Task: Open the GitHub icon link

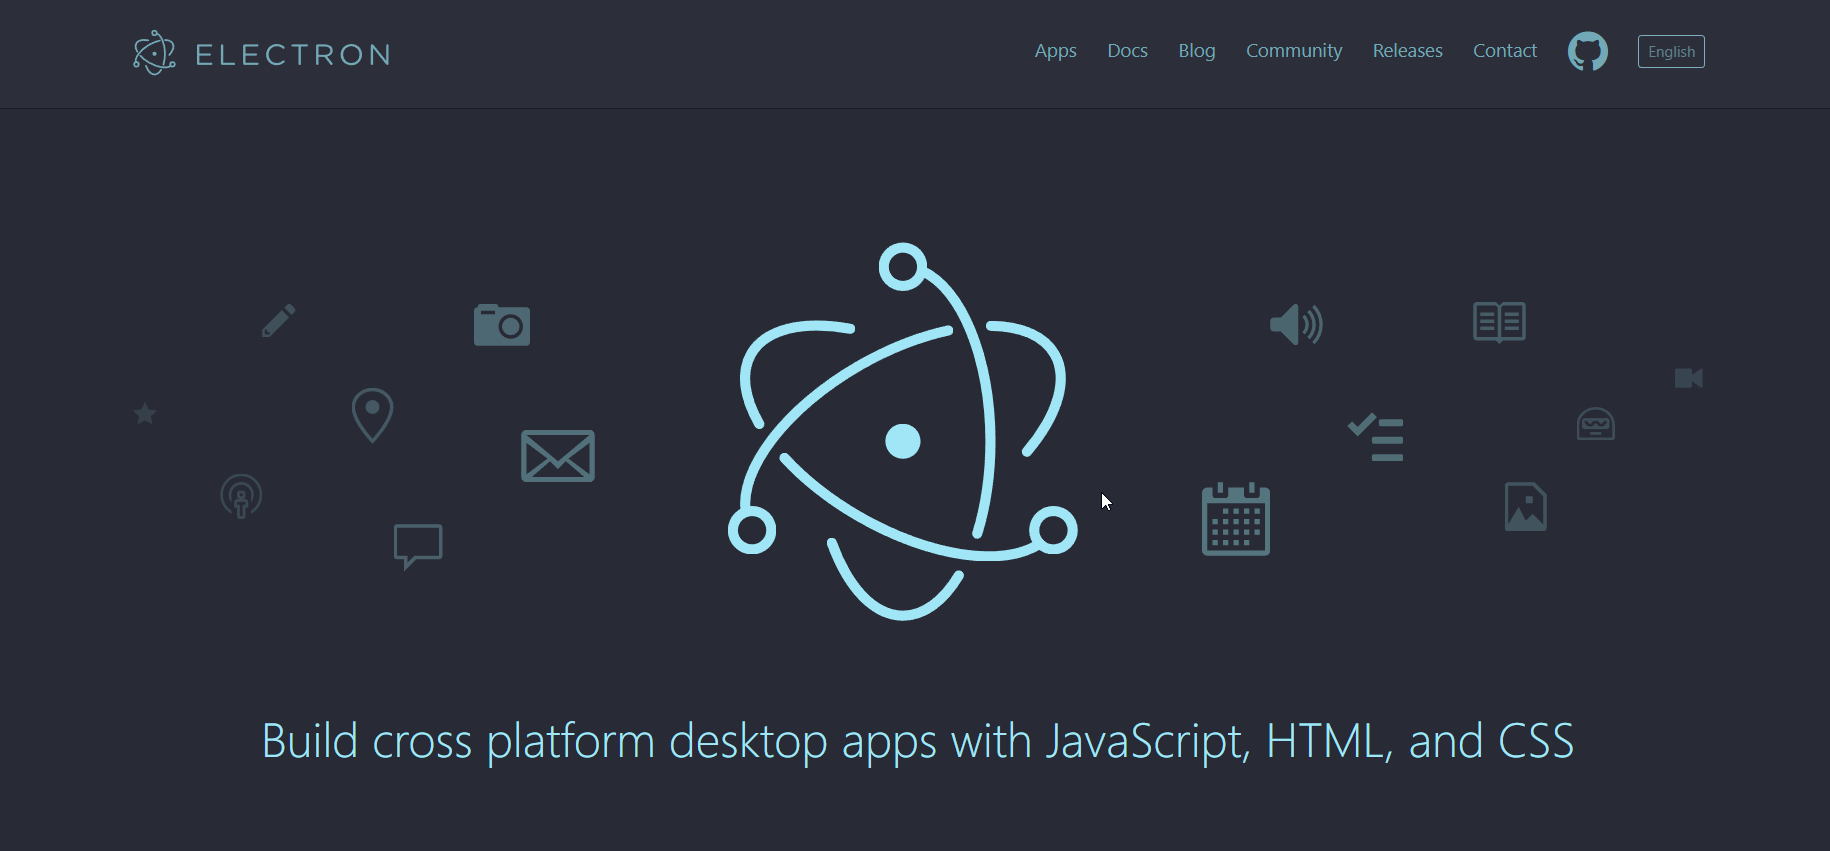Action: pyautogui.click(x=1588, y=51)
